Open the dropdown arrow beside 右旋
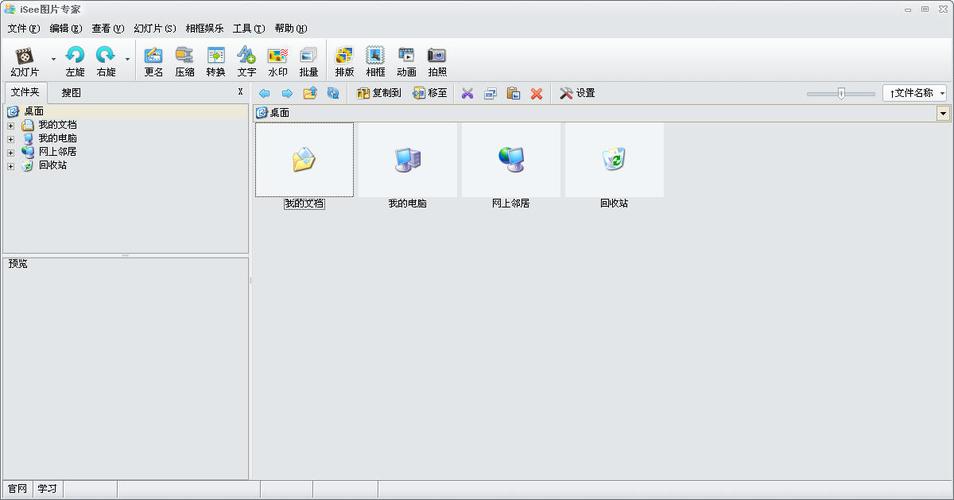 tap(127, 59)
